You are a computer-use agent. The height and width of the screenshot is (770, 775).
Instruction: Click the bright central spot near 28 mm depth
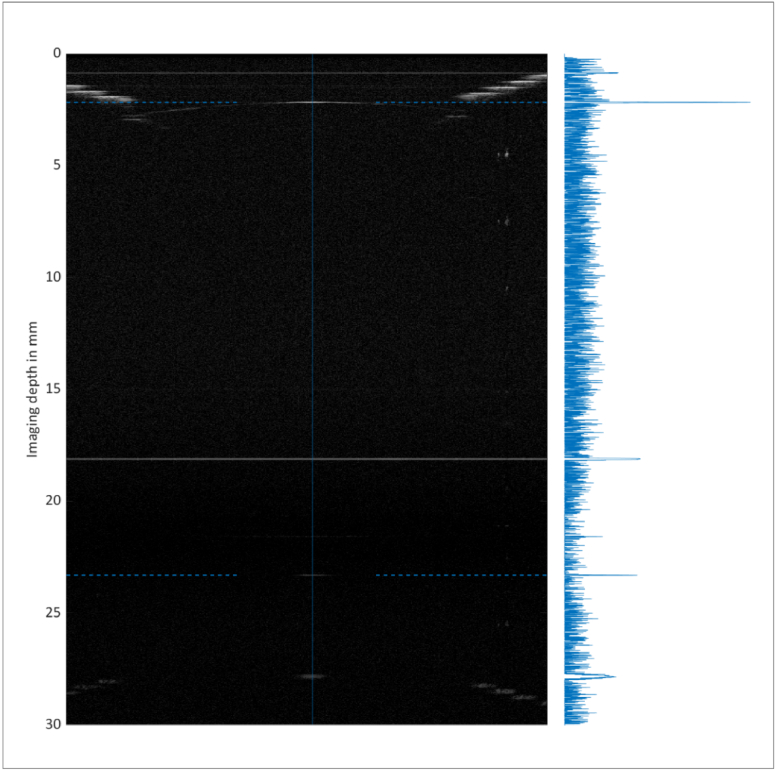[313, 677]
